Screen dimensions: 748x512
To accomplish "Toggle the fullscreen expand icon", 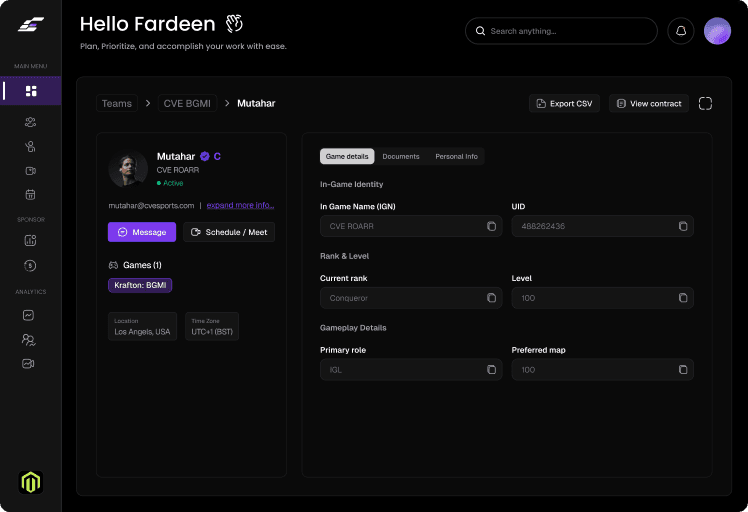I will point(705,104).
